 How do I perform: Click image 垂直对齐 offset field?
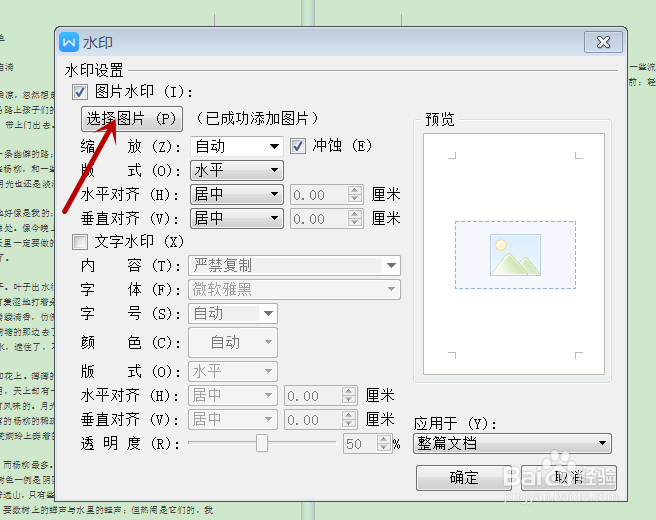(319, 219)
